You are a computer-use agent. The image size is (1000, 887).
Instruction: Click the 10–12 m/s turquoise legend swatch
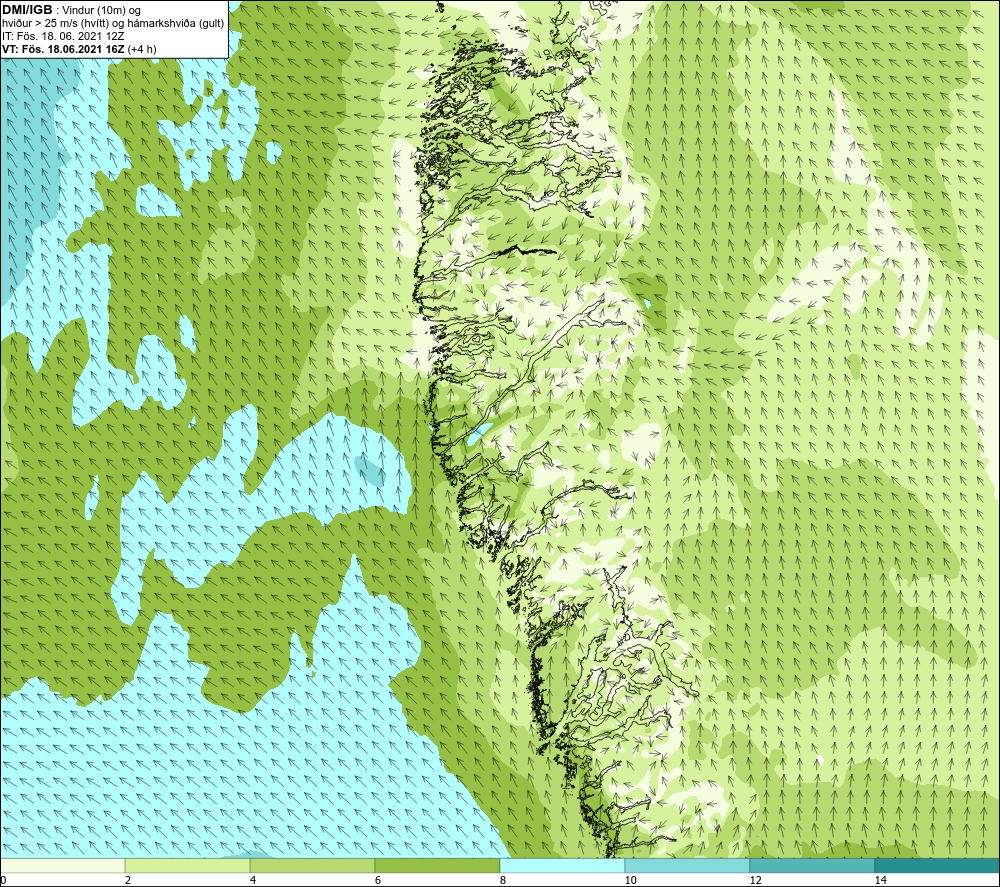[688, 865]
